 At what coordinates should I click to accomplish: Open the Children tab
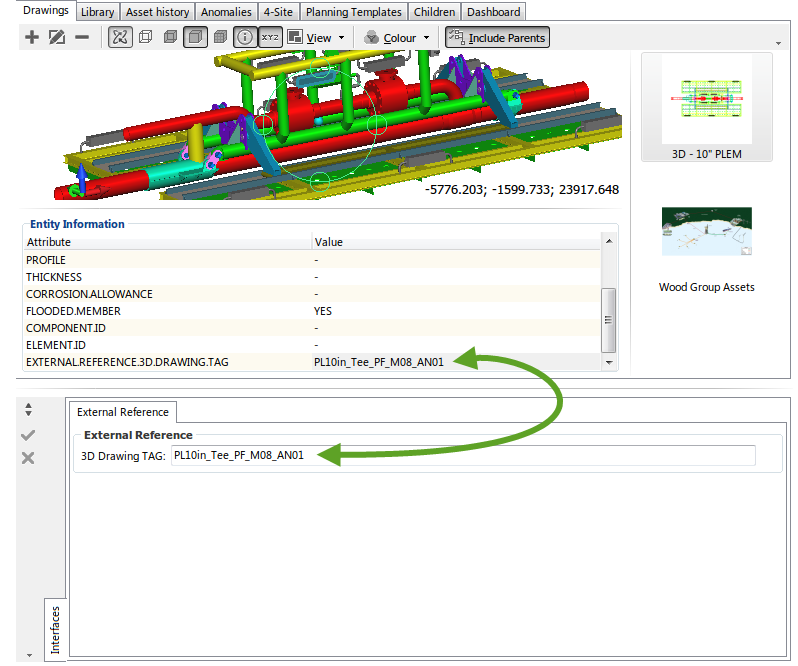tap(434, 12)
